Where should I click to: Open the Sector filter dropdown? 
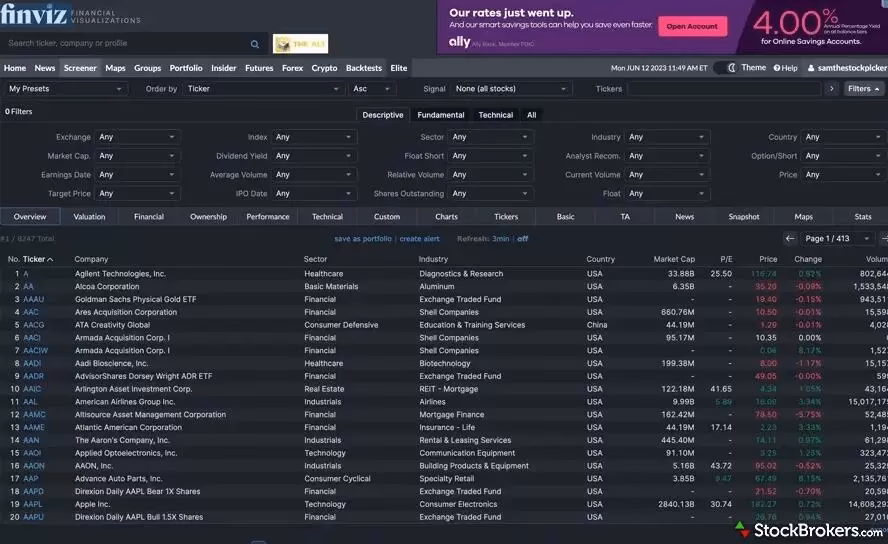pos(490,137)
